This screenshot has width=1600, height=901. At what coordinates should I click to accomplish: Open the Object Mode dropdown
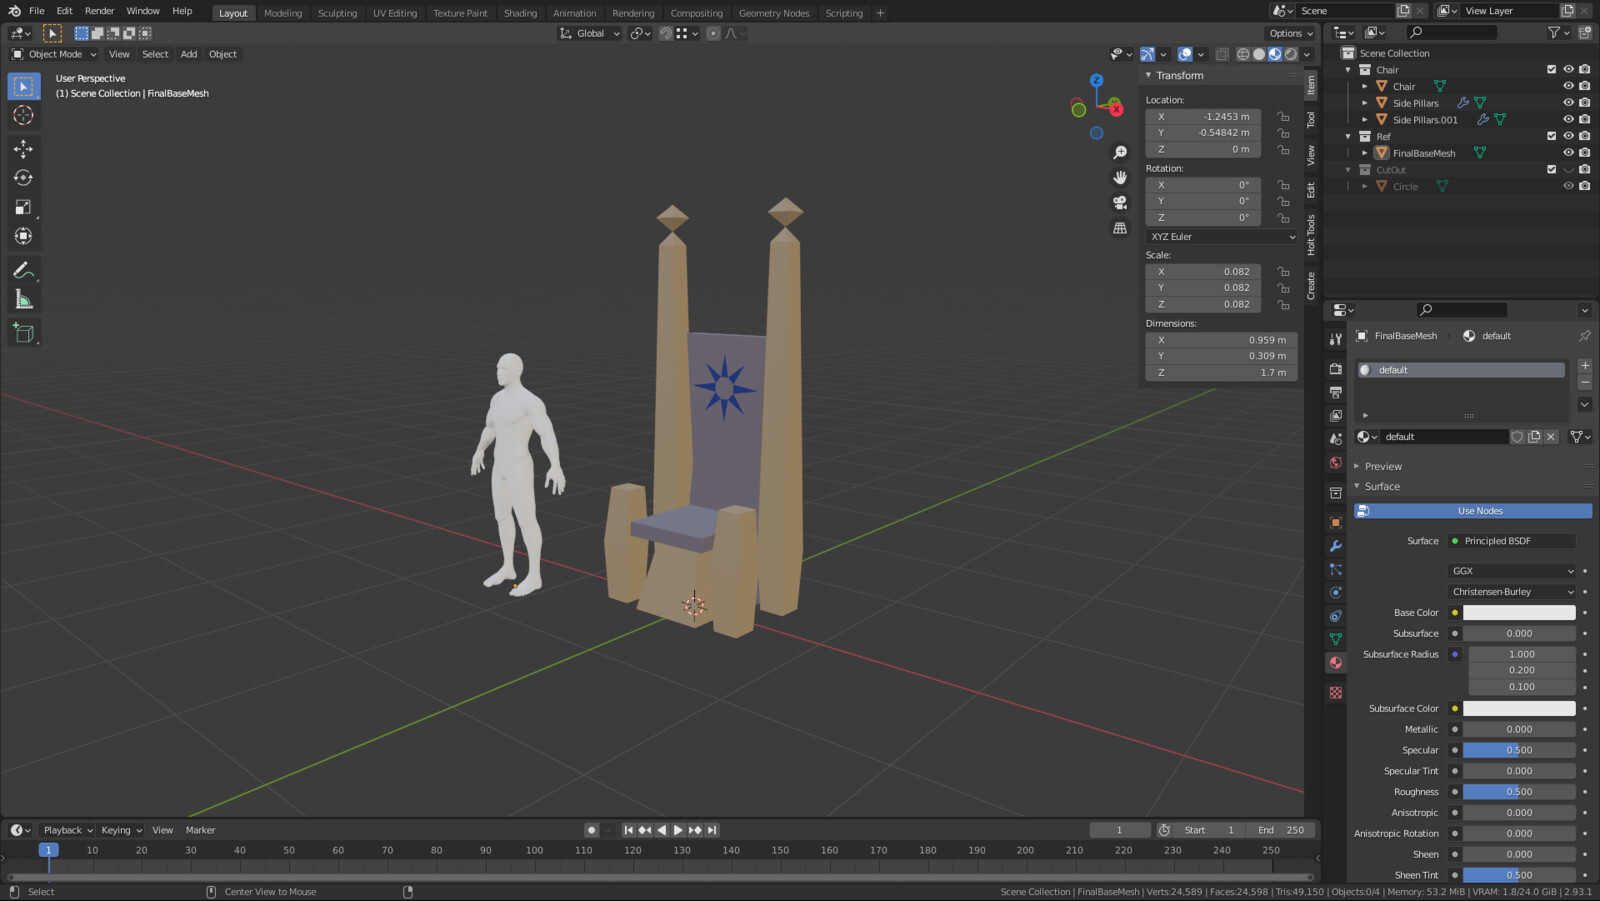pos(54,54)
